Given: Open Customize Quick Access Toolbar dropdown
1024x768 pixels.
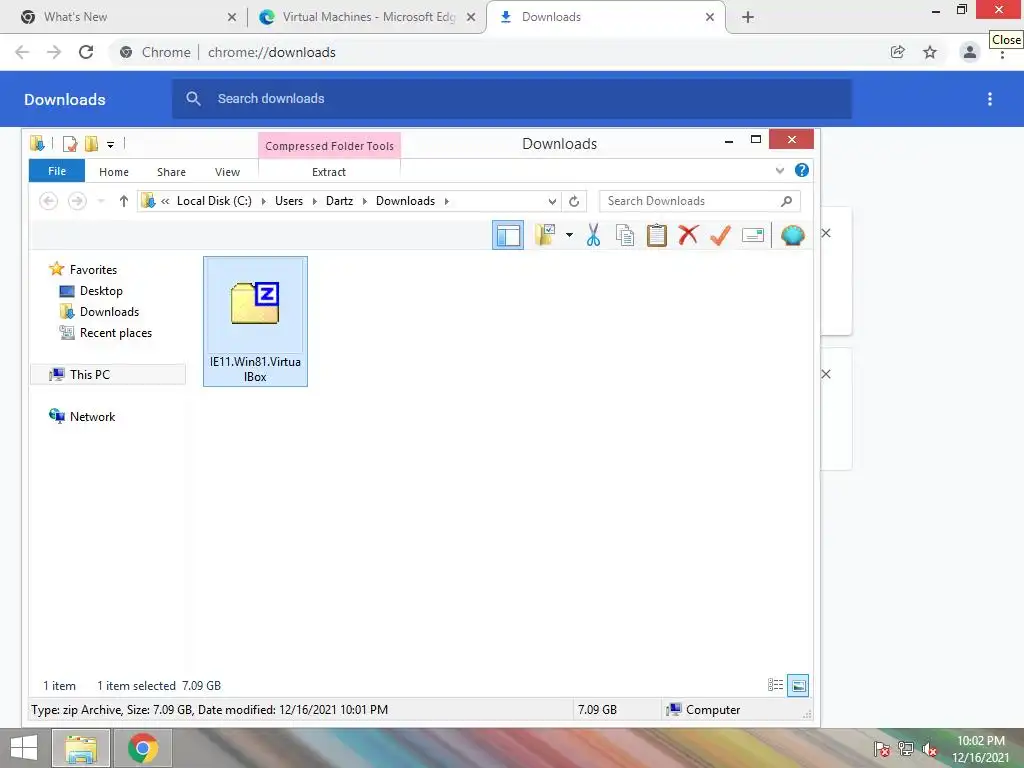Looking at the screenshot, I should (110, 144).
